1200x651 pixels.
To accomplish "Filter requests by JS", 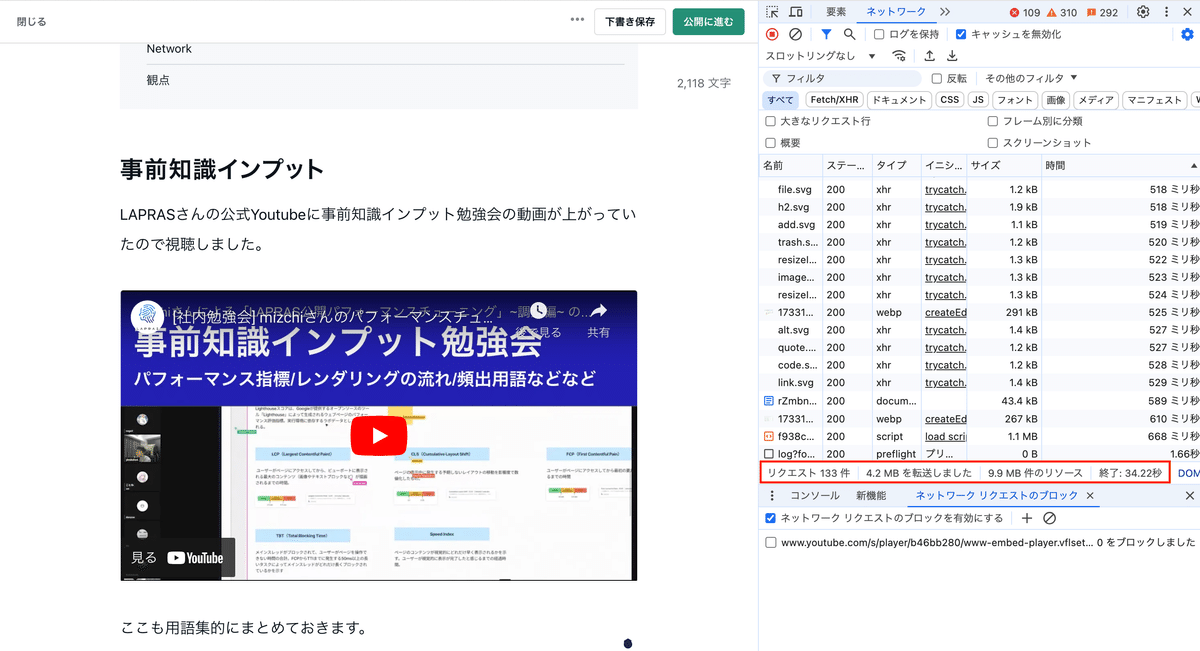I will 979,100.
